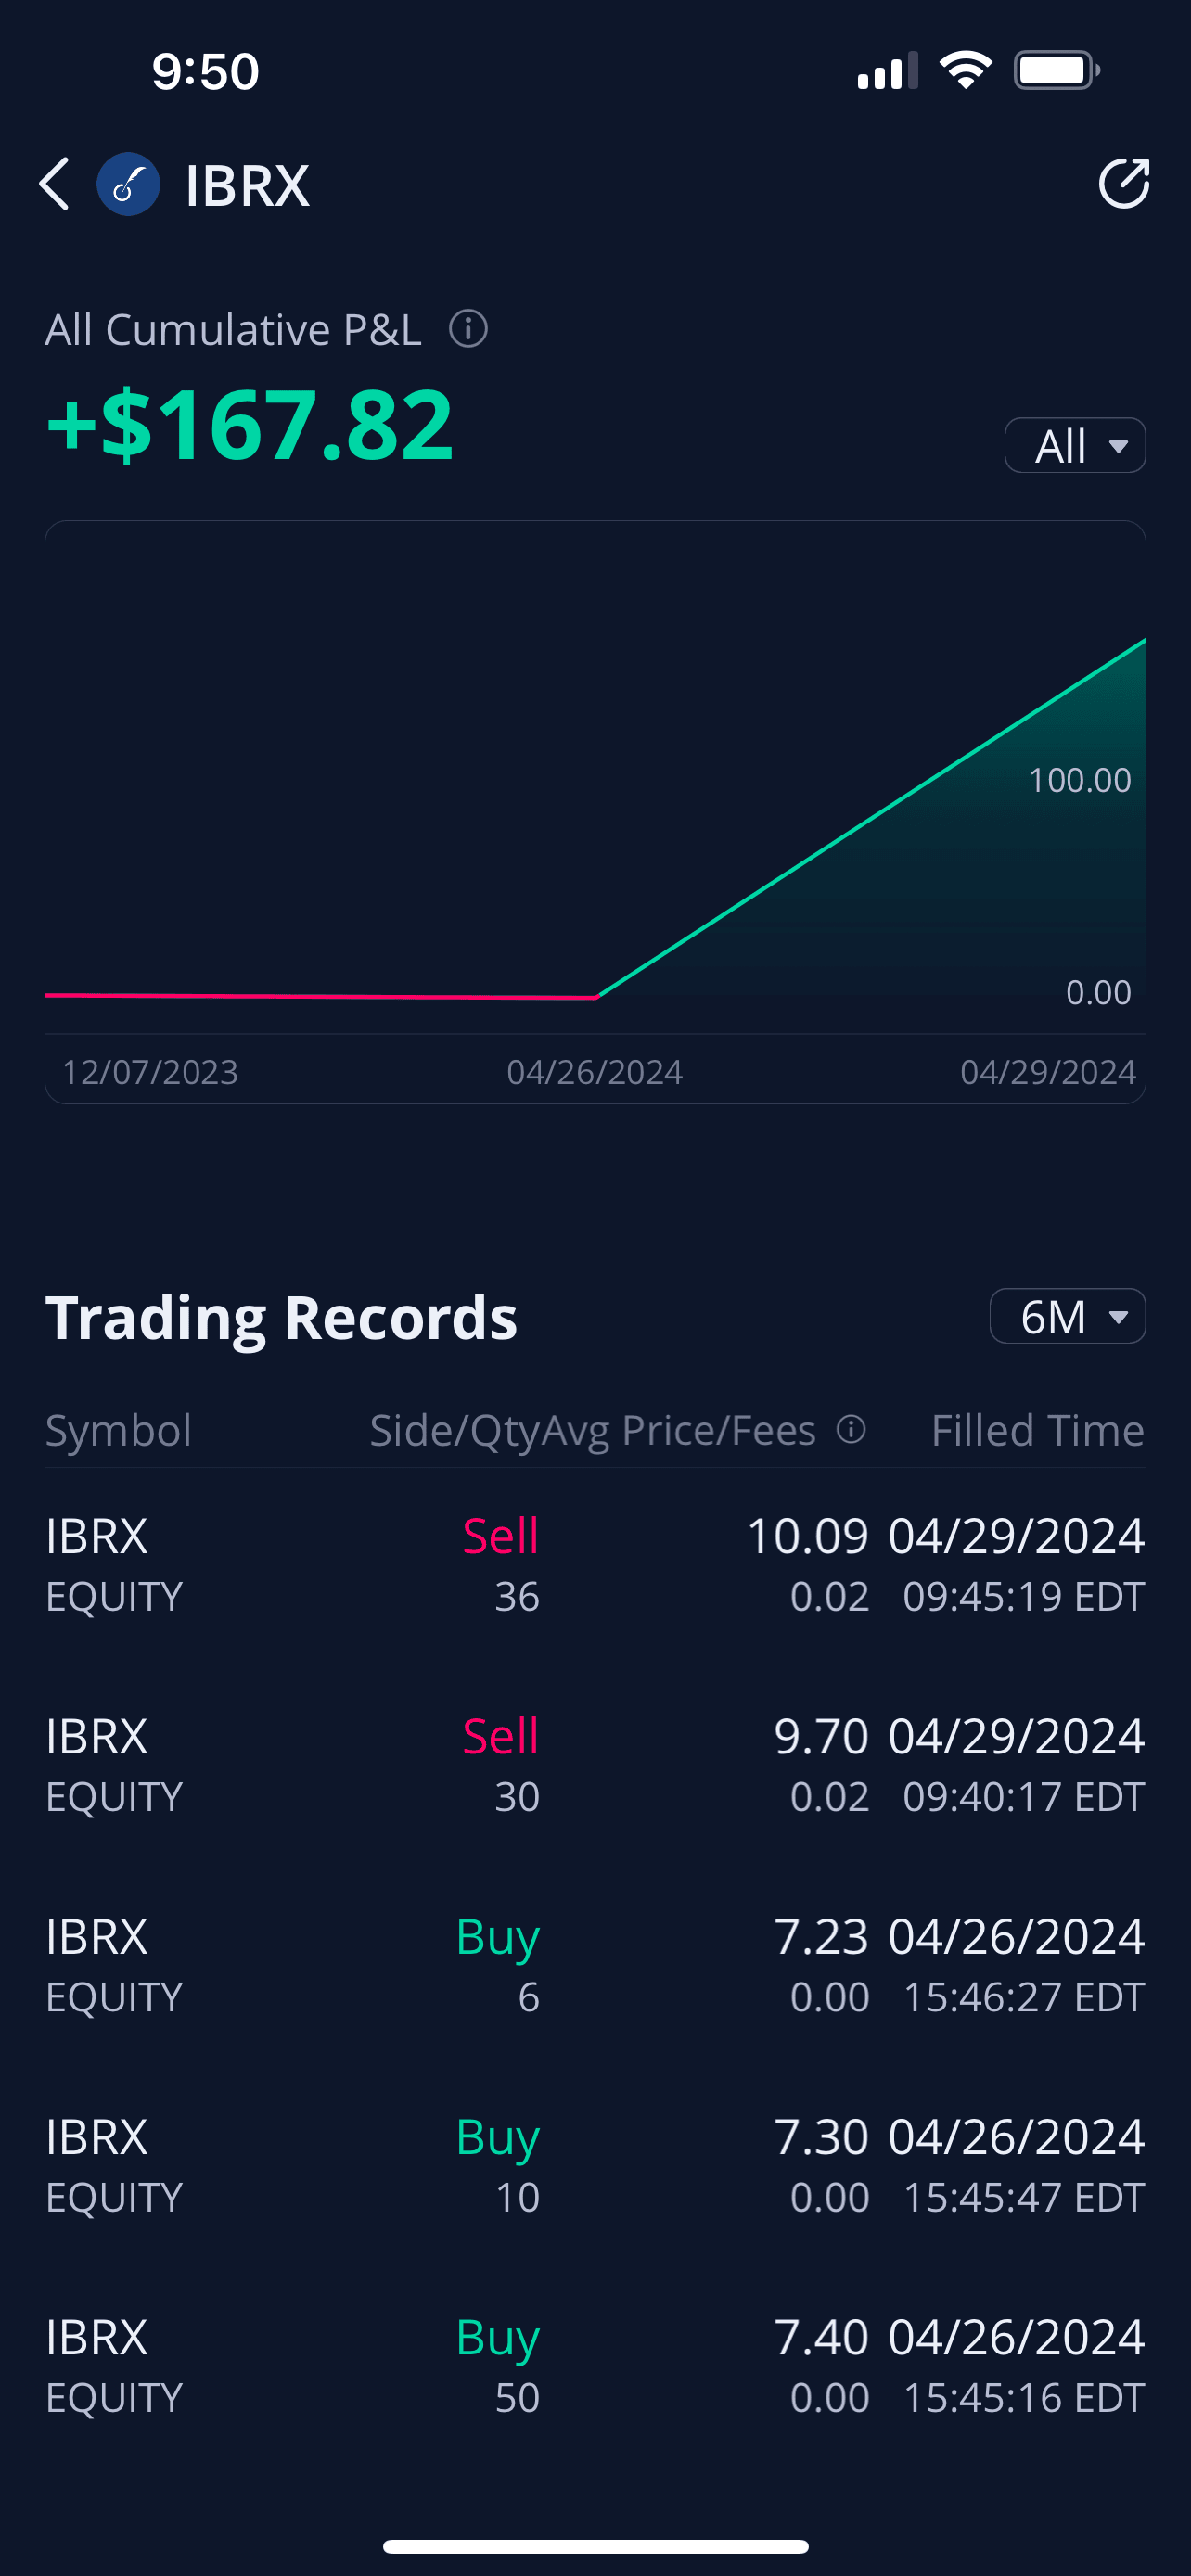Image resolution: width=1191 pixels, height=2576 pixels.
Task: Tap the back arrow icon
Action: [55, 185]
